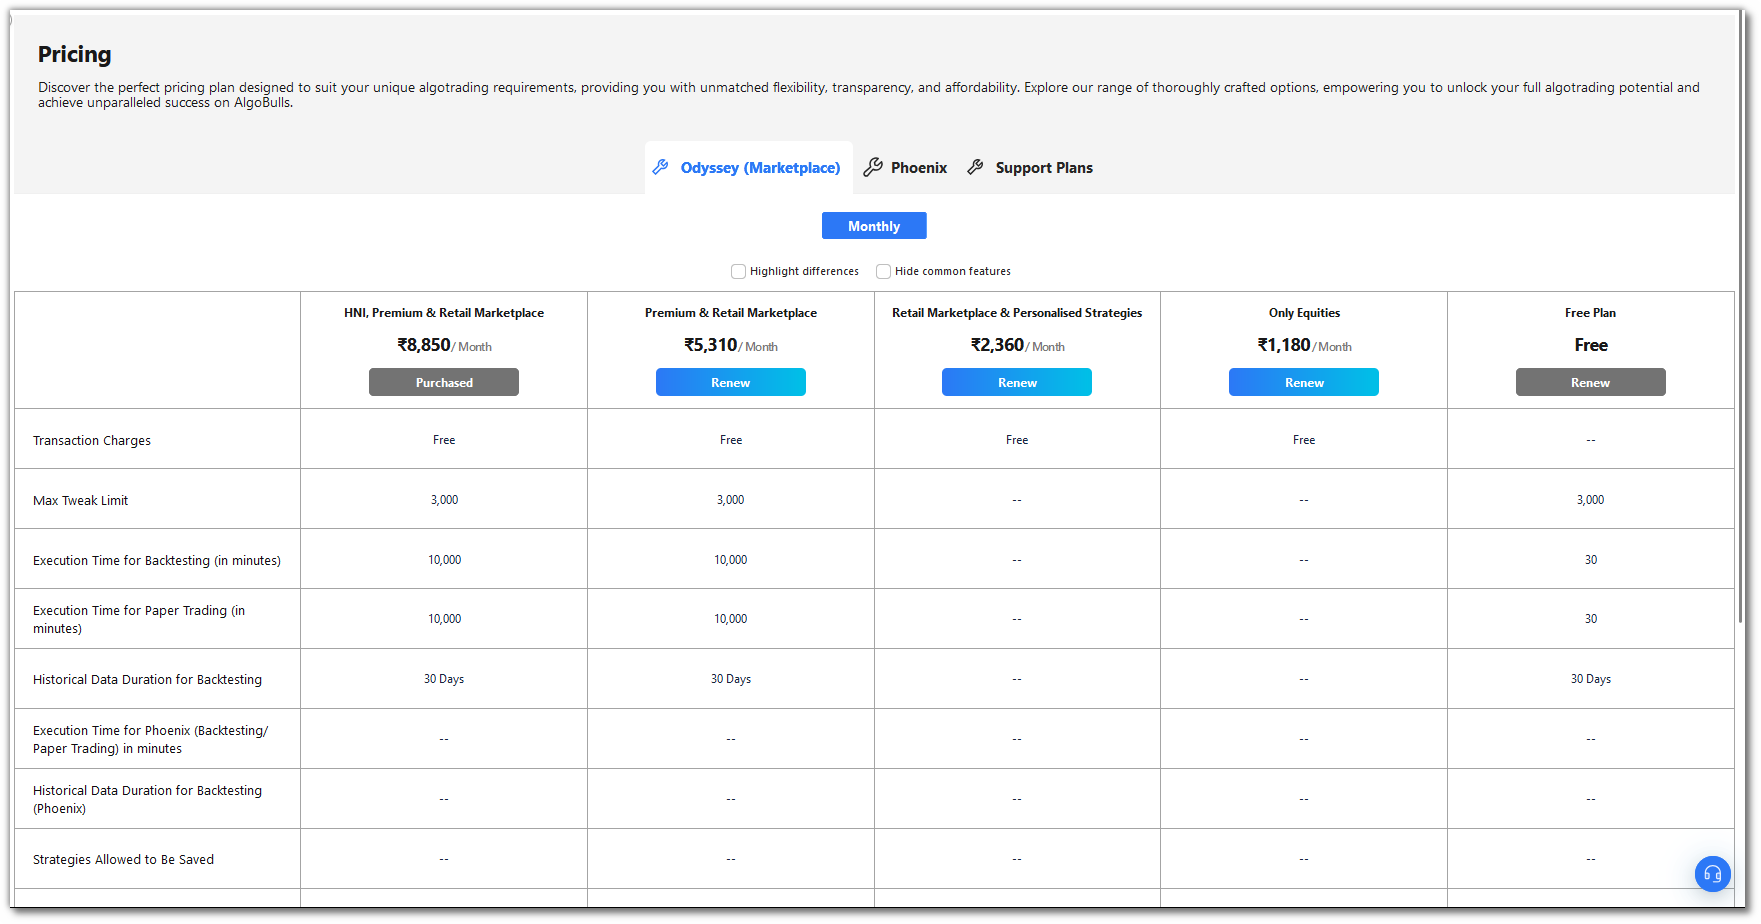This screenshot has height=924, width=1761.
Task: Click the wrench icon beside Odyssey (Marketplace)
Action: point(661,167)
